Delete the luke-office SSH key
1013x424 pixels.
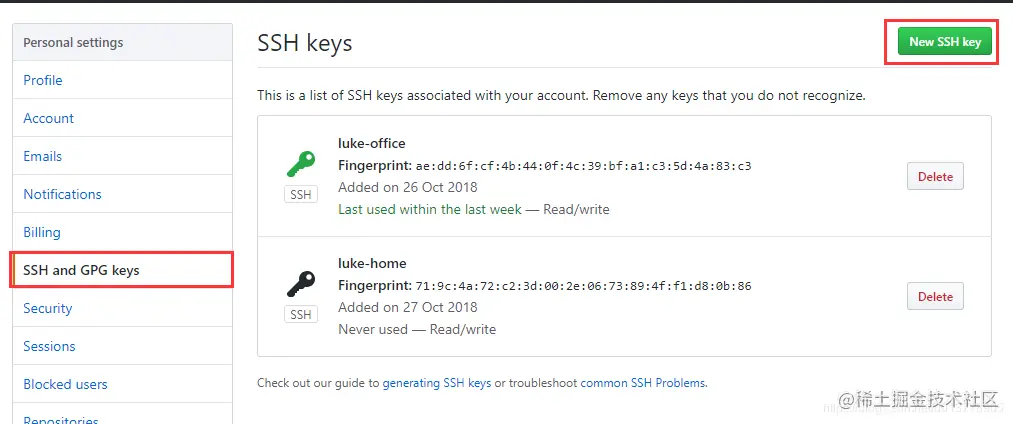935,176
